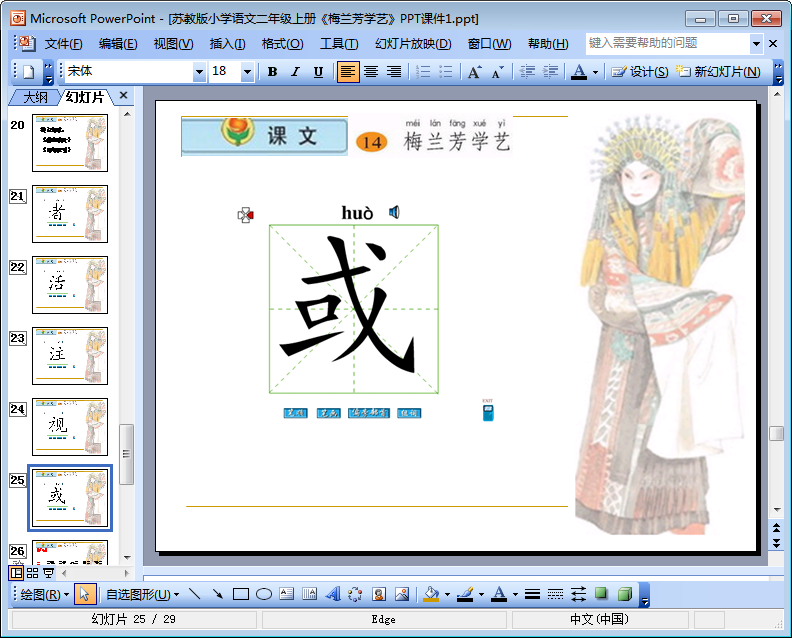
Task: Open the 插入(I) menu
Action: click(x=227, y=44)
